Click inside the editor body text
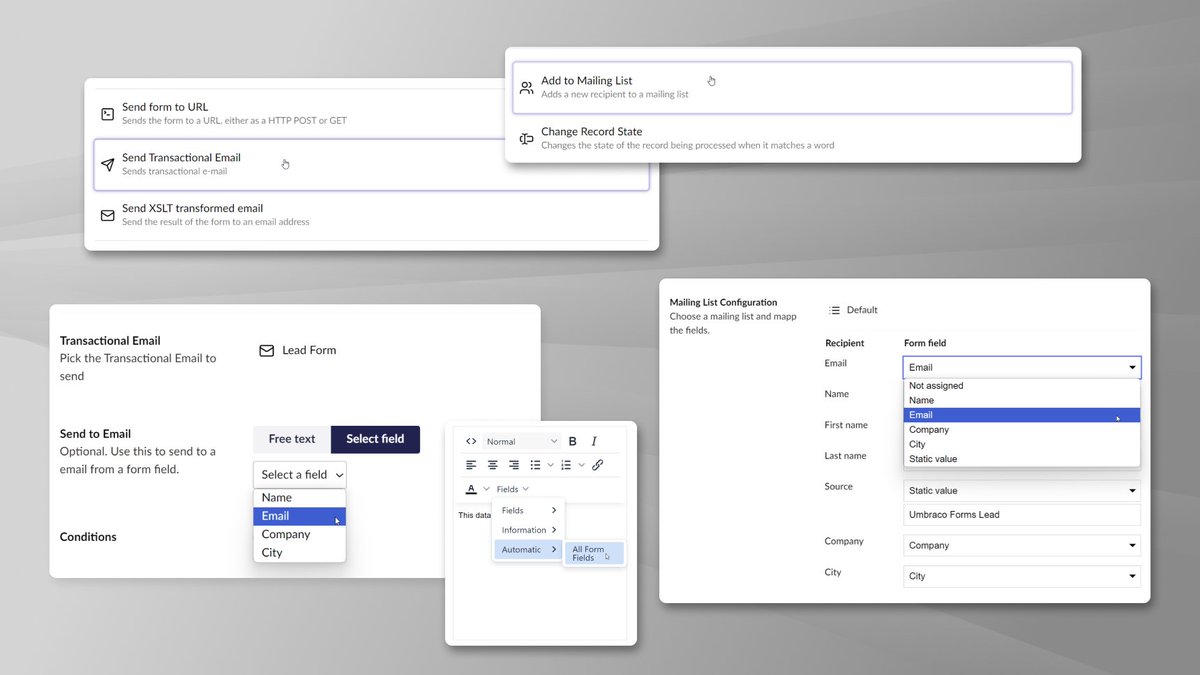Viewport: 1200px width, 675px height. (475, 515)
